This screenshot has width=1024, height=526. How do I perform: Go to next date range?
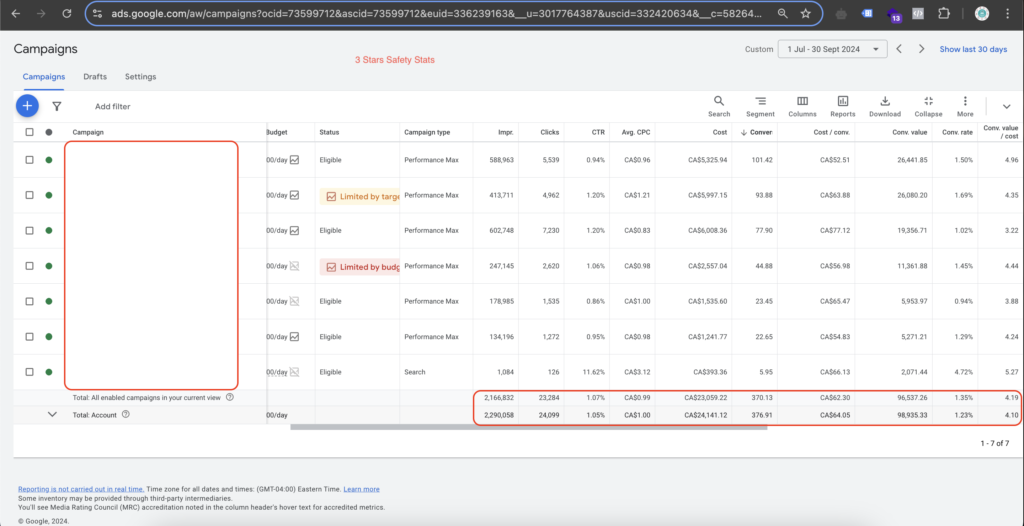[921, 49]
